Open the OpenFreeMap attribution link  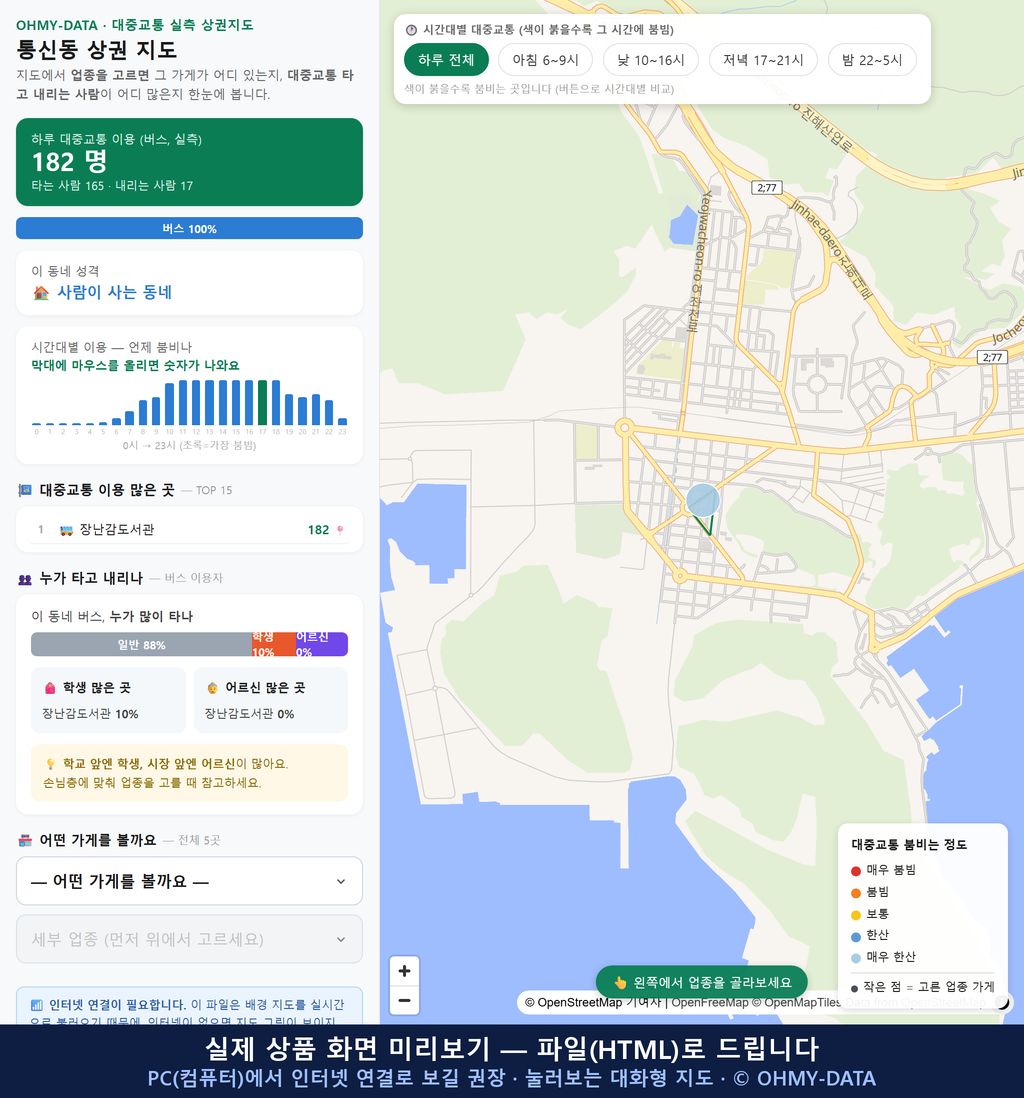coord(710,1003)
